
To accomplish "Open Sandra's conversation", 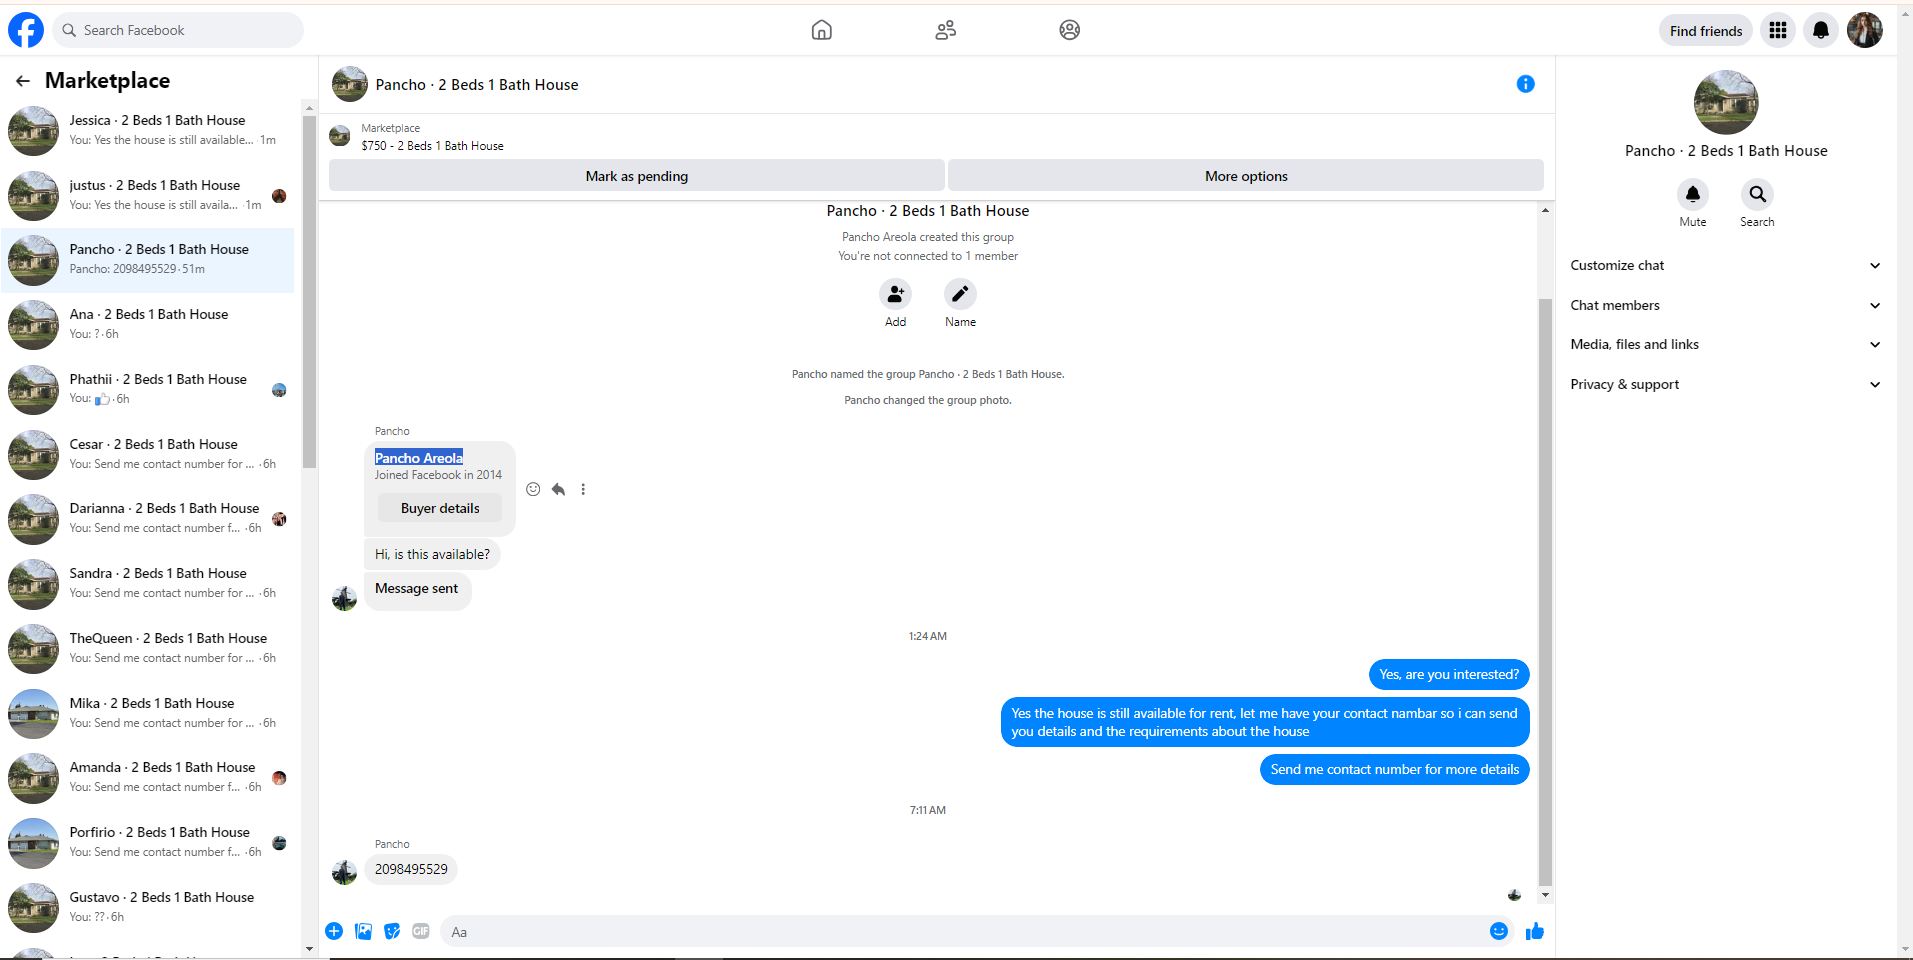I will point(150,583).
